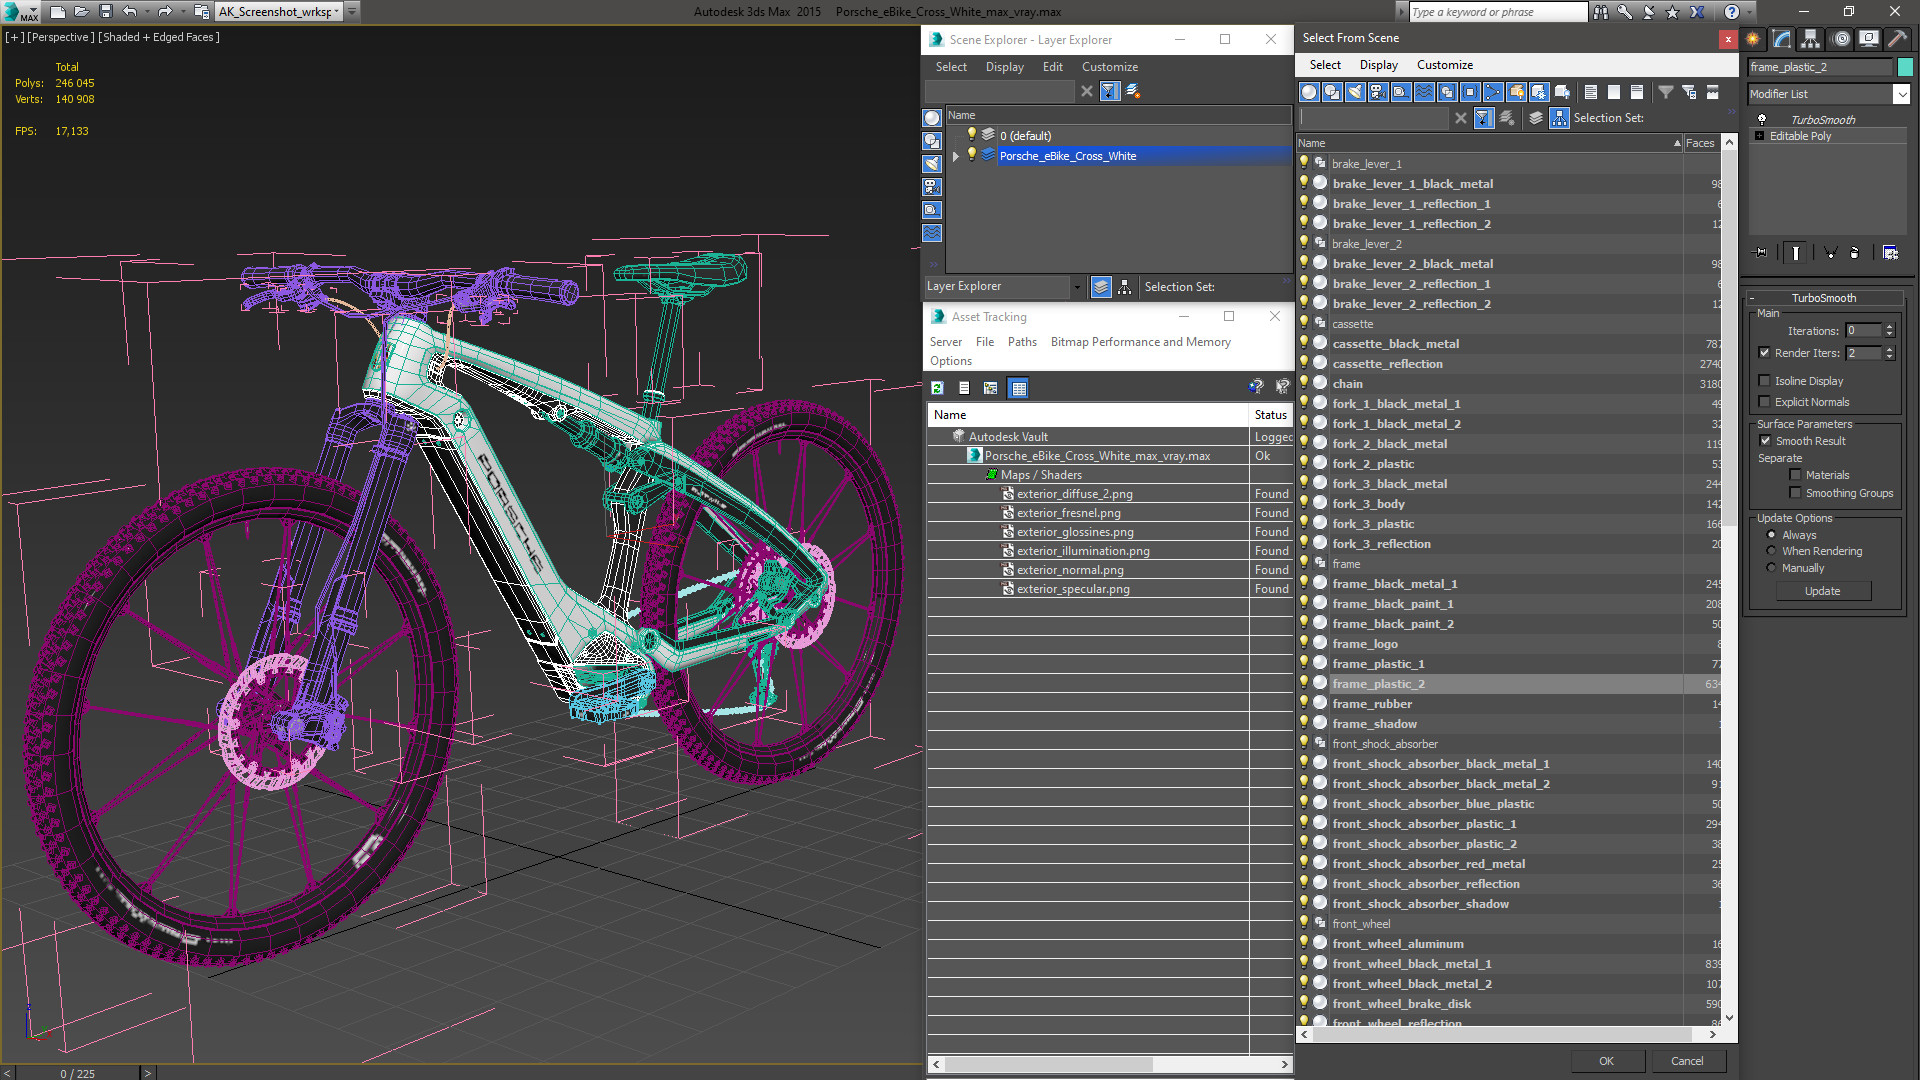Expand Porsche_eBike_Cross_White layer in Scene Explorer

point(956,156)
